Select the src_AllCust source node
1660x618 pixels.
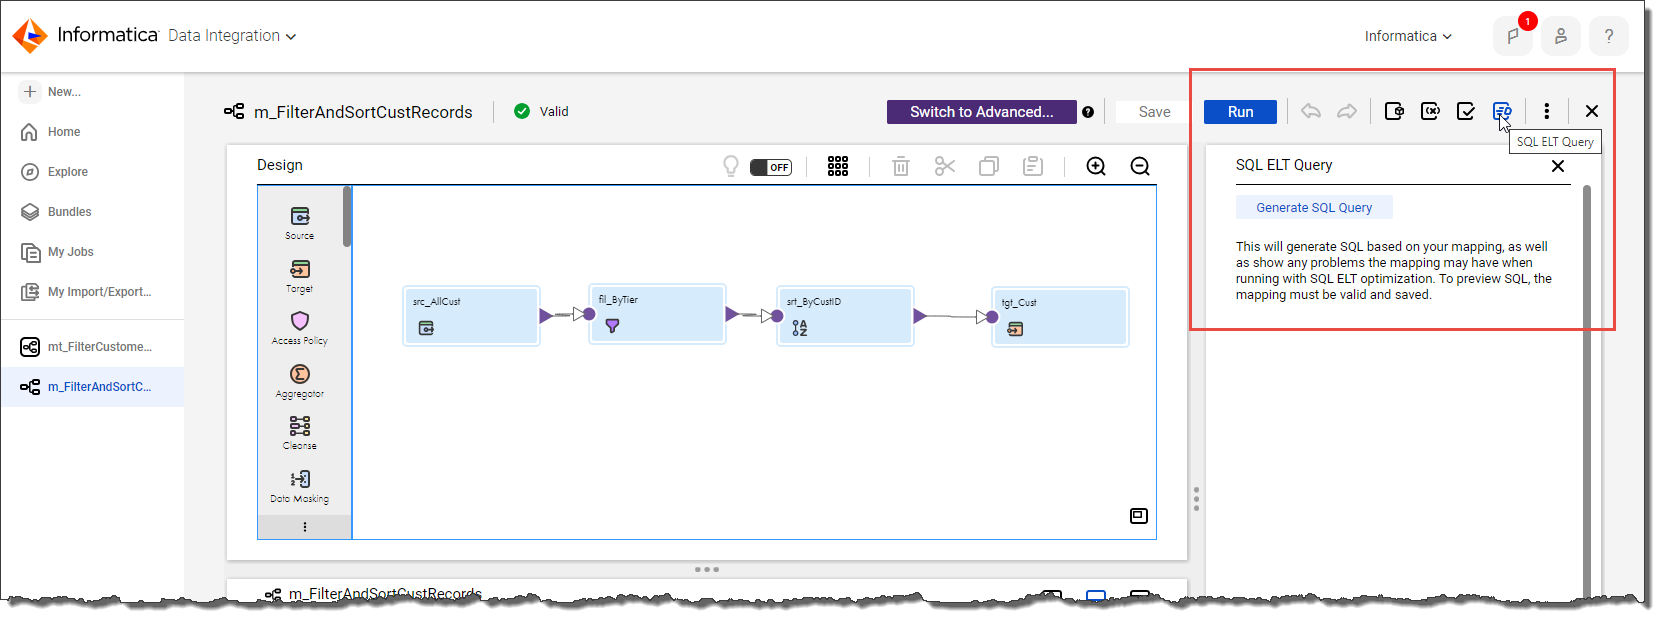click(471, 316)
